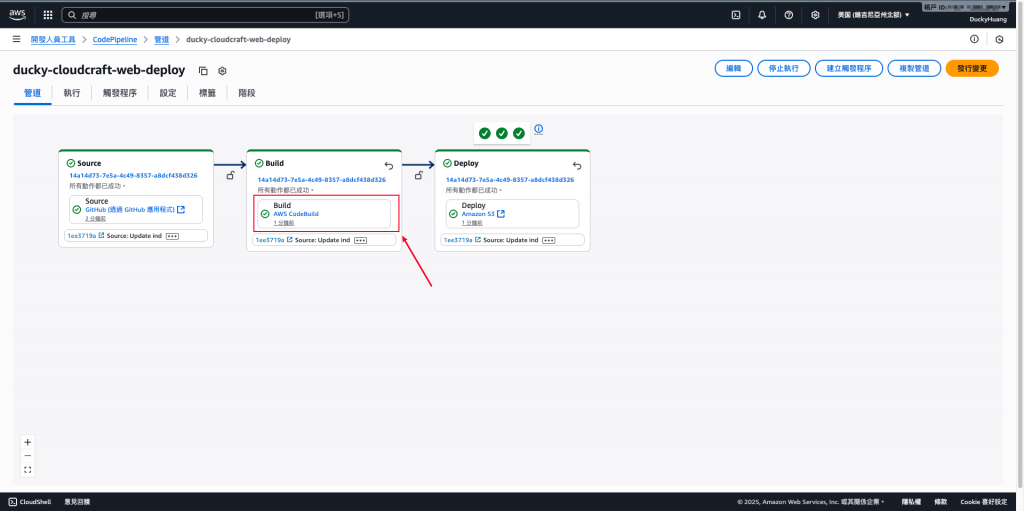Click the orange 發行變更 button
The height and width of the screenshot is (511, 1024).
(x=972, y=68)
